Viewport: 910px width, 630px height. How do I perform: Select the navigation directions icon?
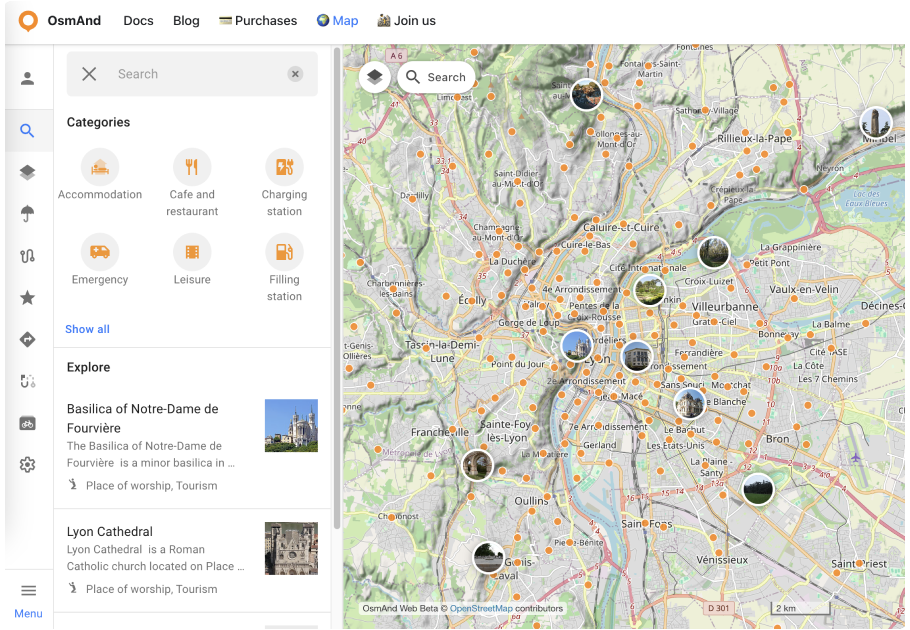(28, 339)
